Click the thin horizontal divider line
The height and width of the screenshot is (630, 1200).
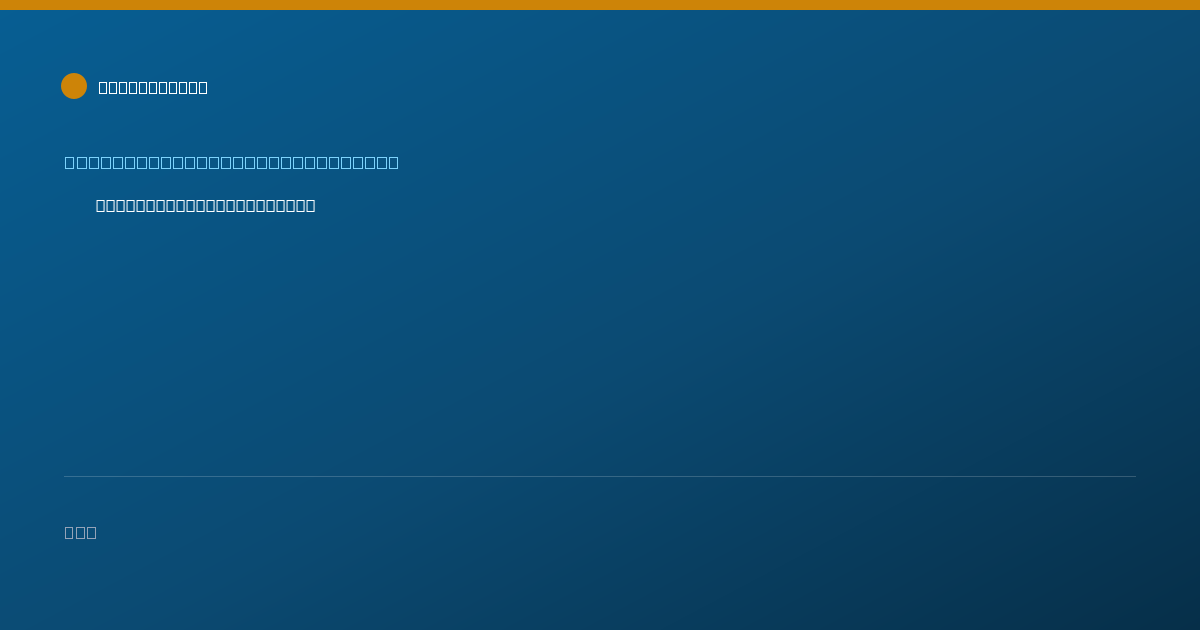(600, 476)
